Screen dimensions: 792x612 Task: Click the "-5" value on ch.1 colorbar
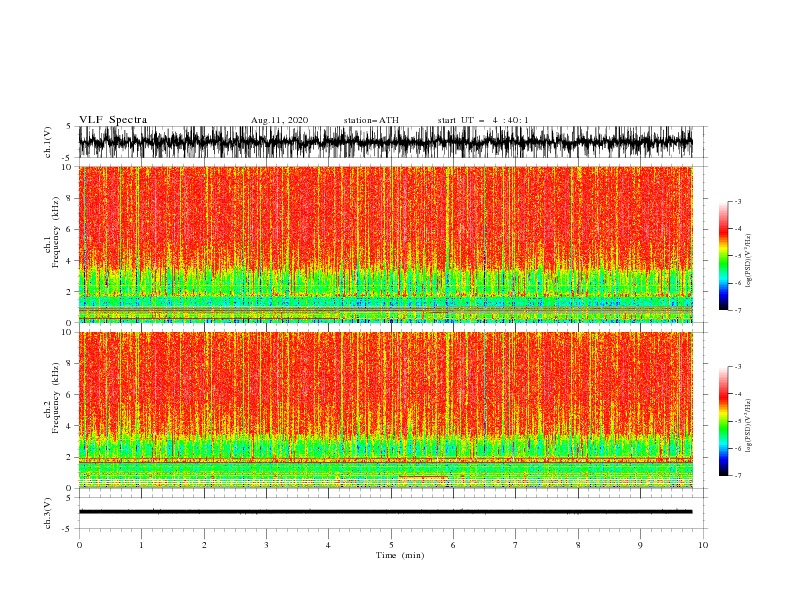click(737, 256)
